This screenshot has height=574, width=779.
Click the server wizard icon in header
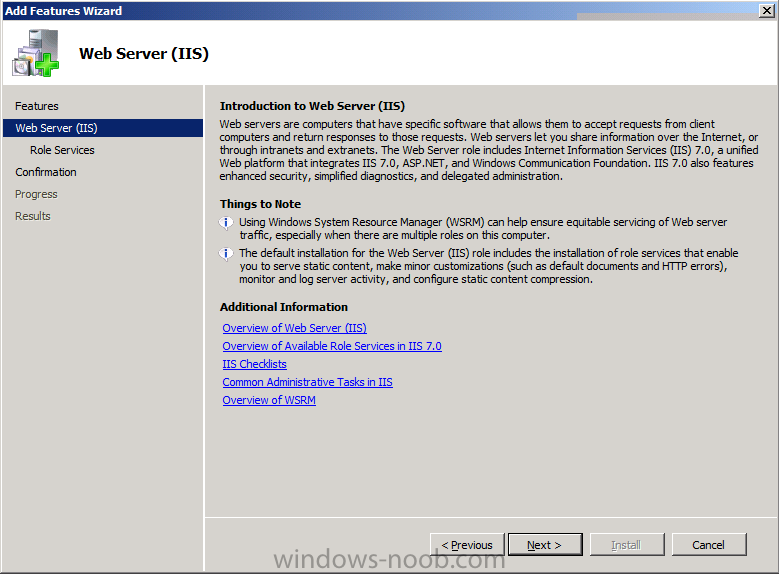point(36,53)
